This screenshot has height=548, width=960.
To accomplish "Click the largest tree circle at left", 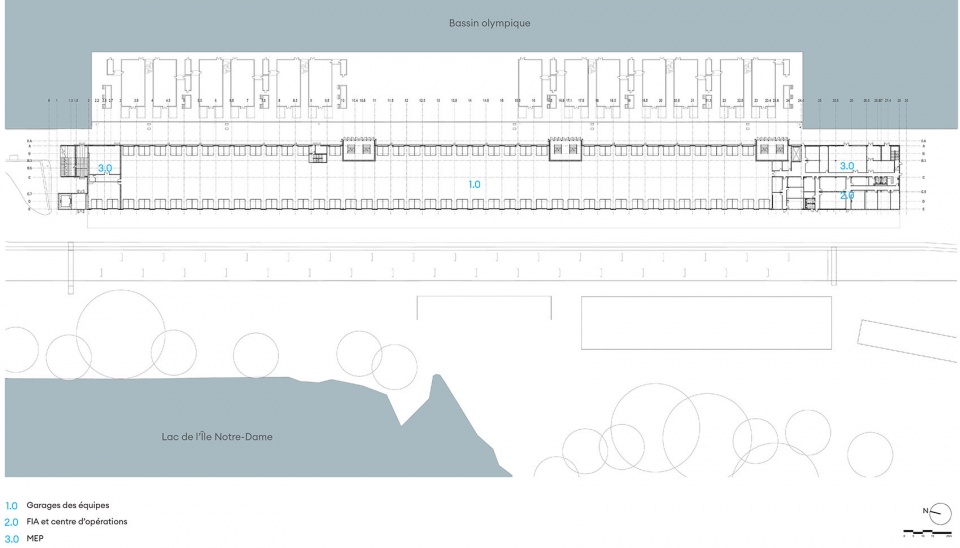I will click(x=120, y=334).
